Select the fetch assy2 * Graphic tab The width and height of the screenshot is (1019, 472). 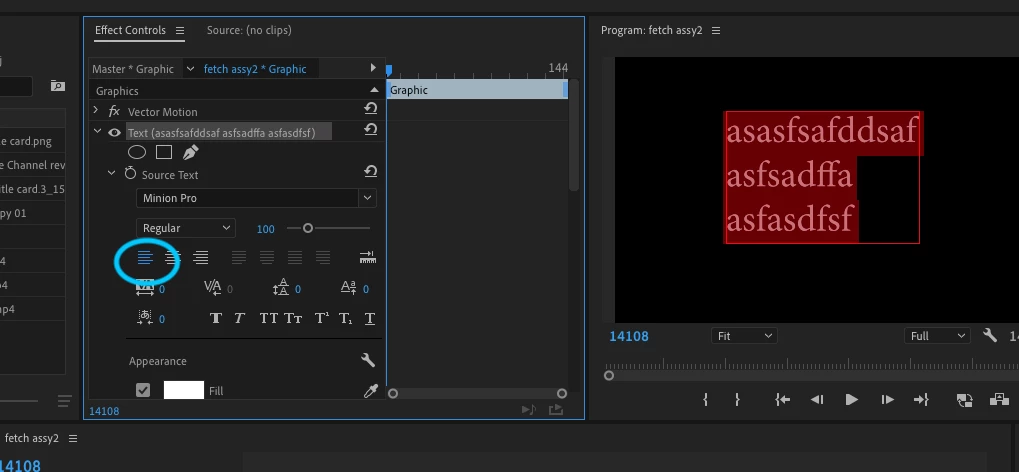coord(255,68)
